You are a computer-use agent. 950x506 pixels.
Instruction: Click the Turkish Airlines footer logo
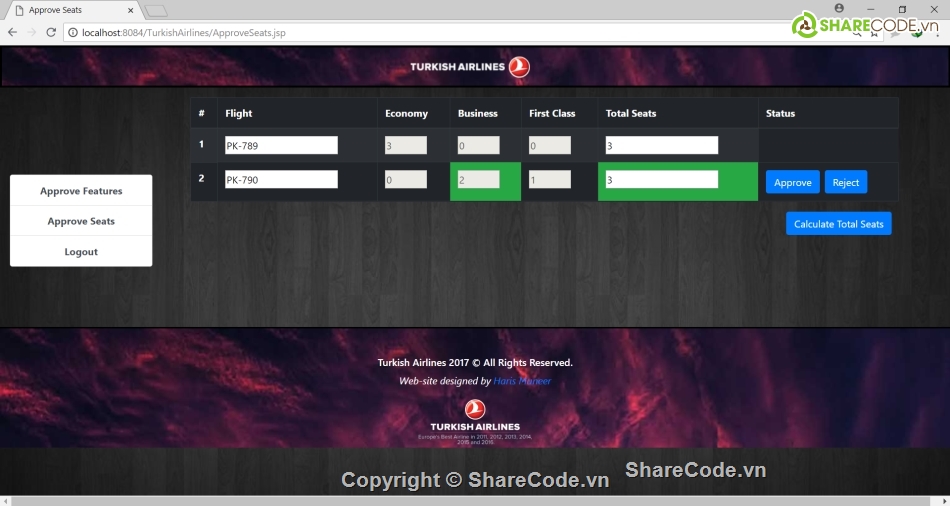475,416
